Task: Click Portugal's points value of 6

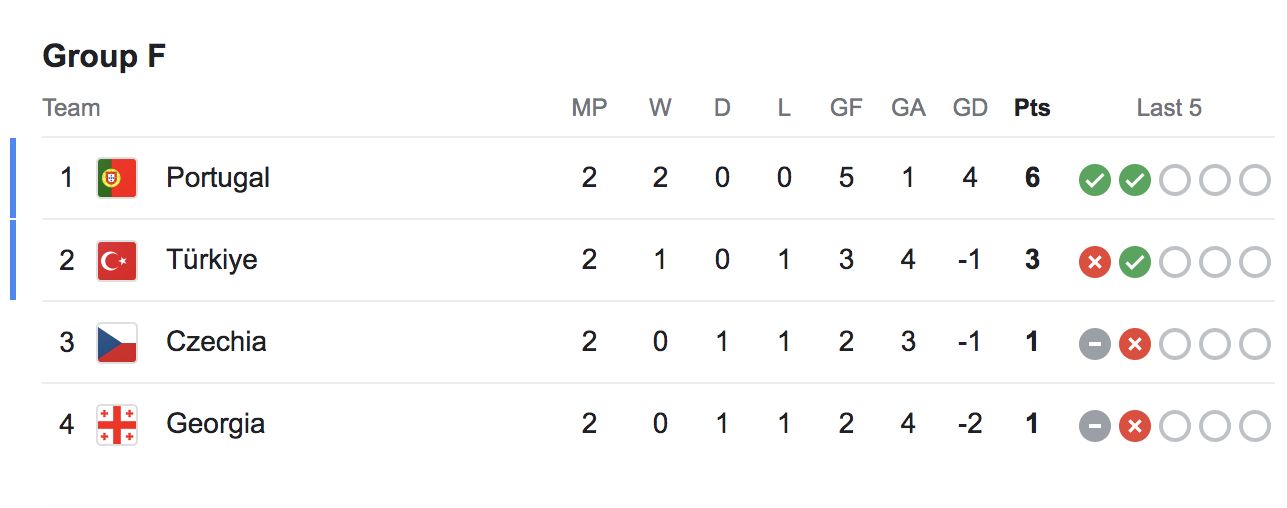Action: (x=1032, y=178)
